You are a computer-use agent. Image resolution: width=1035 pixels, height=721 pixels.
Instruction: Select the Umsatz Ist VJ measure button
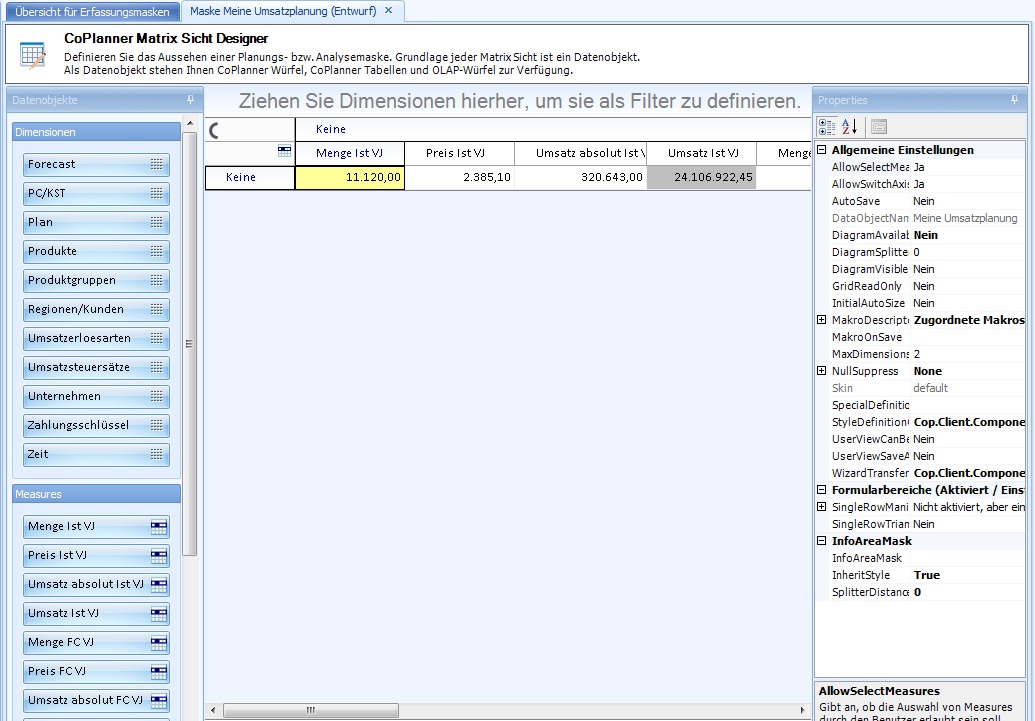96,614
